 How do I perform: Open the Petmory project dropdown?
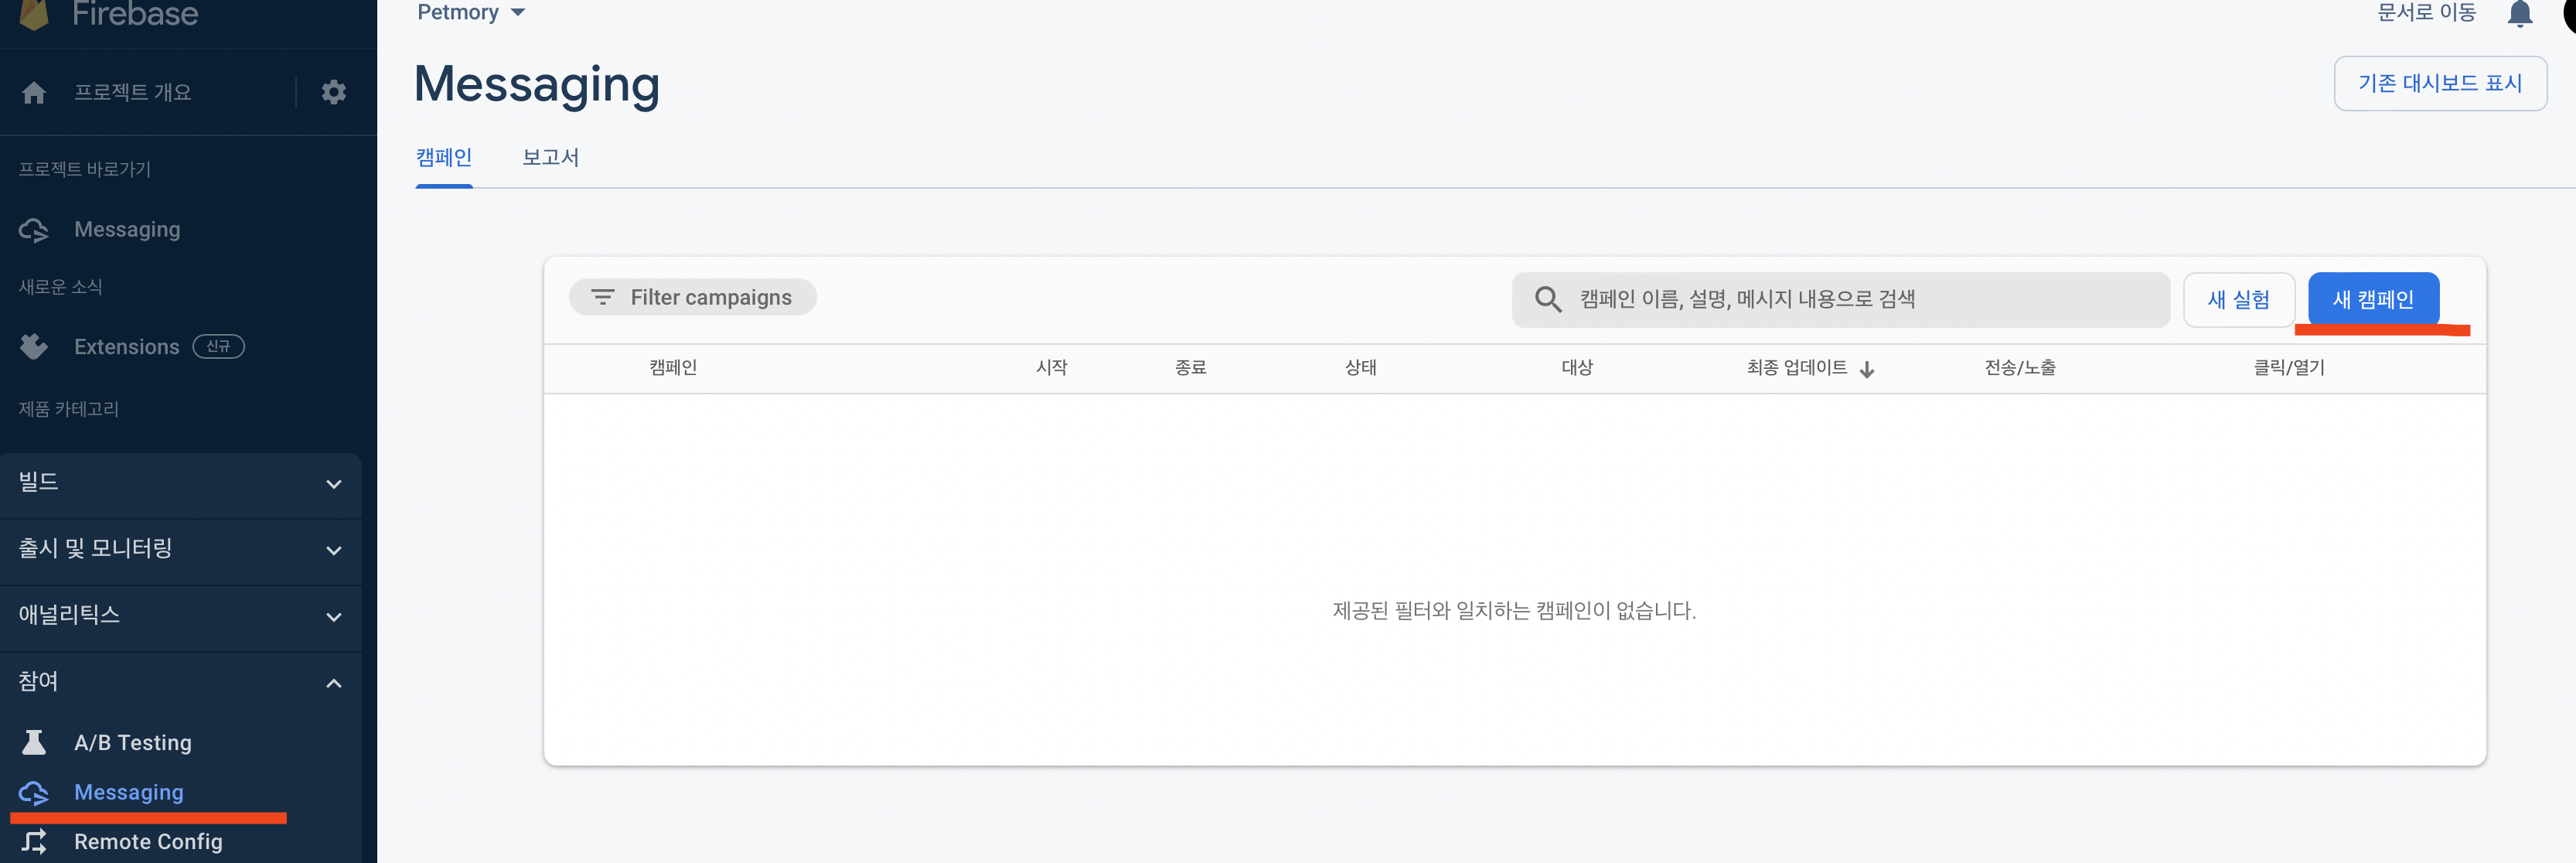(x=471, y=12)
